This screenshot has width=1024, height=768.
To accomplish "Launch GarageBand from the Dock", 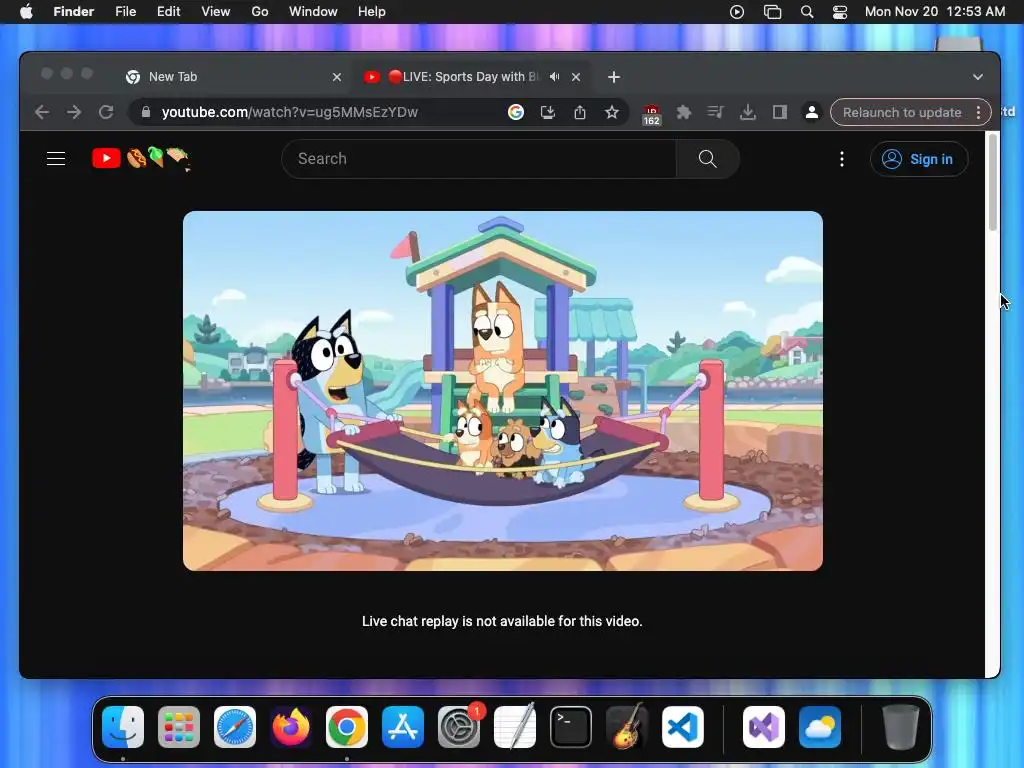I will [627, 727].
